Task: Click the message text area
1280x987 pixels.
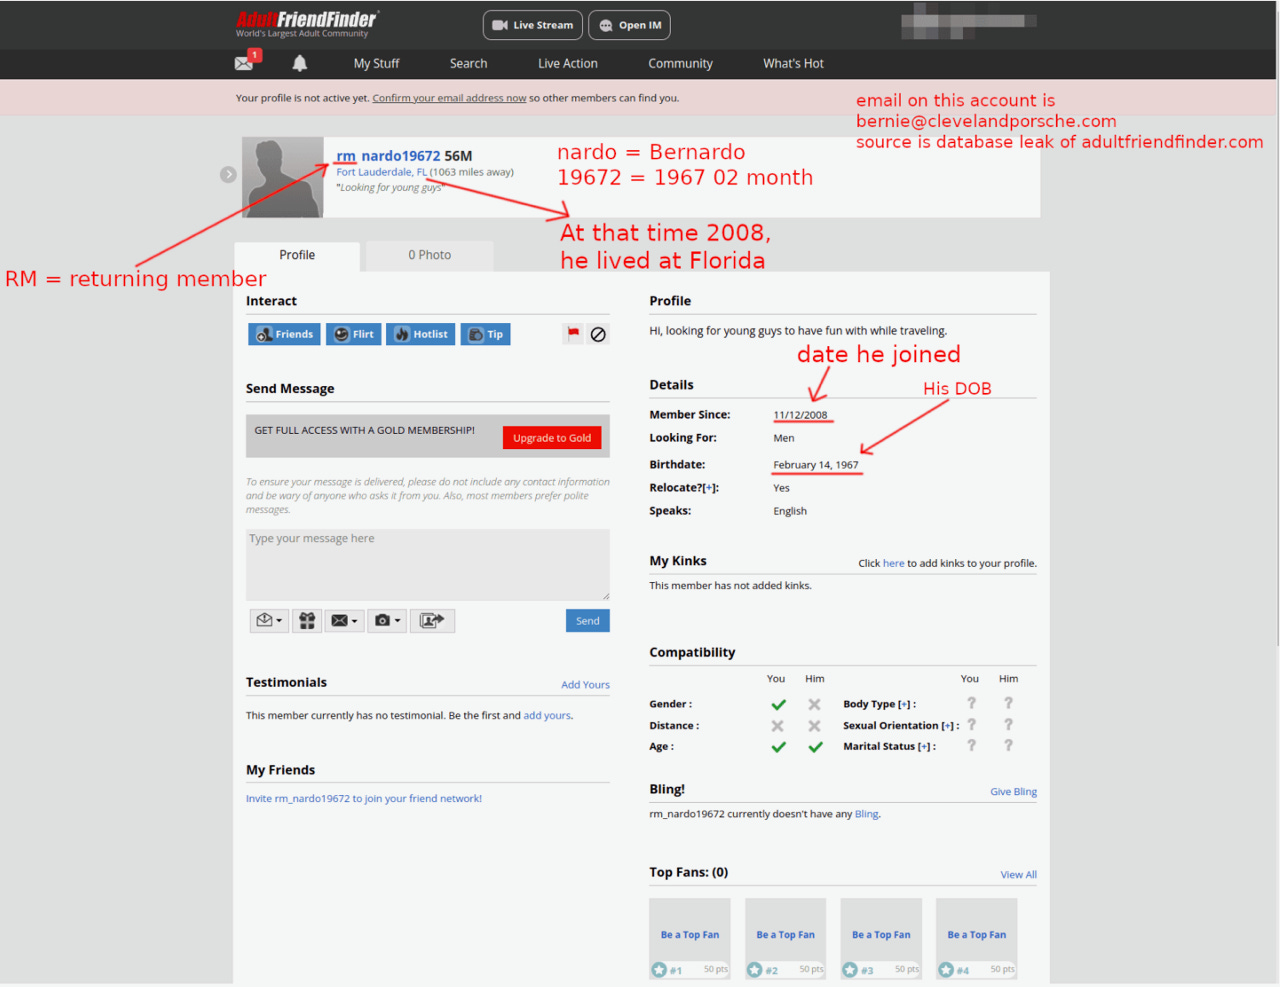Action: click(x=428, y=565)
